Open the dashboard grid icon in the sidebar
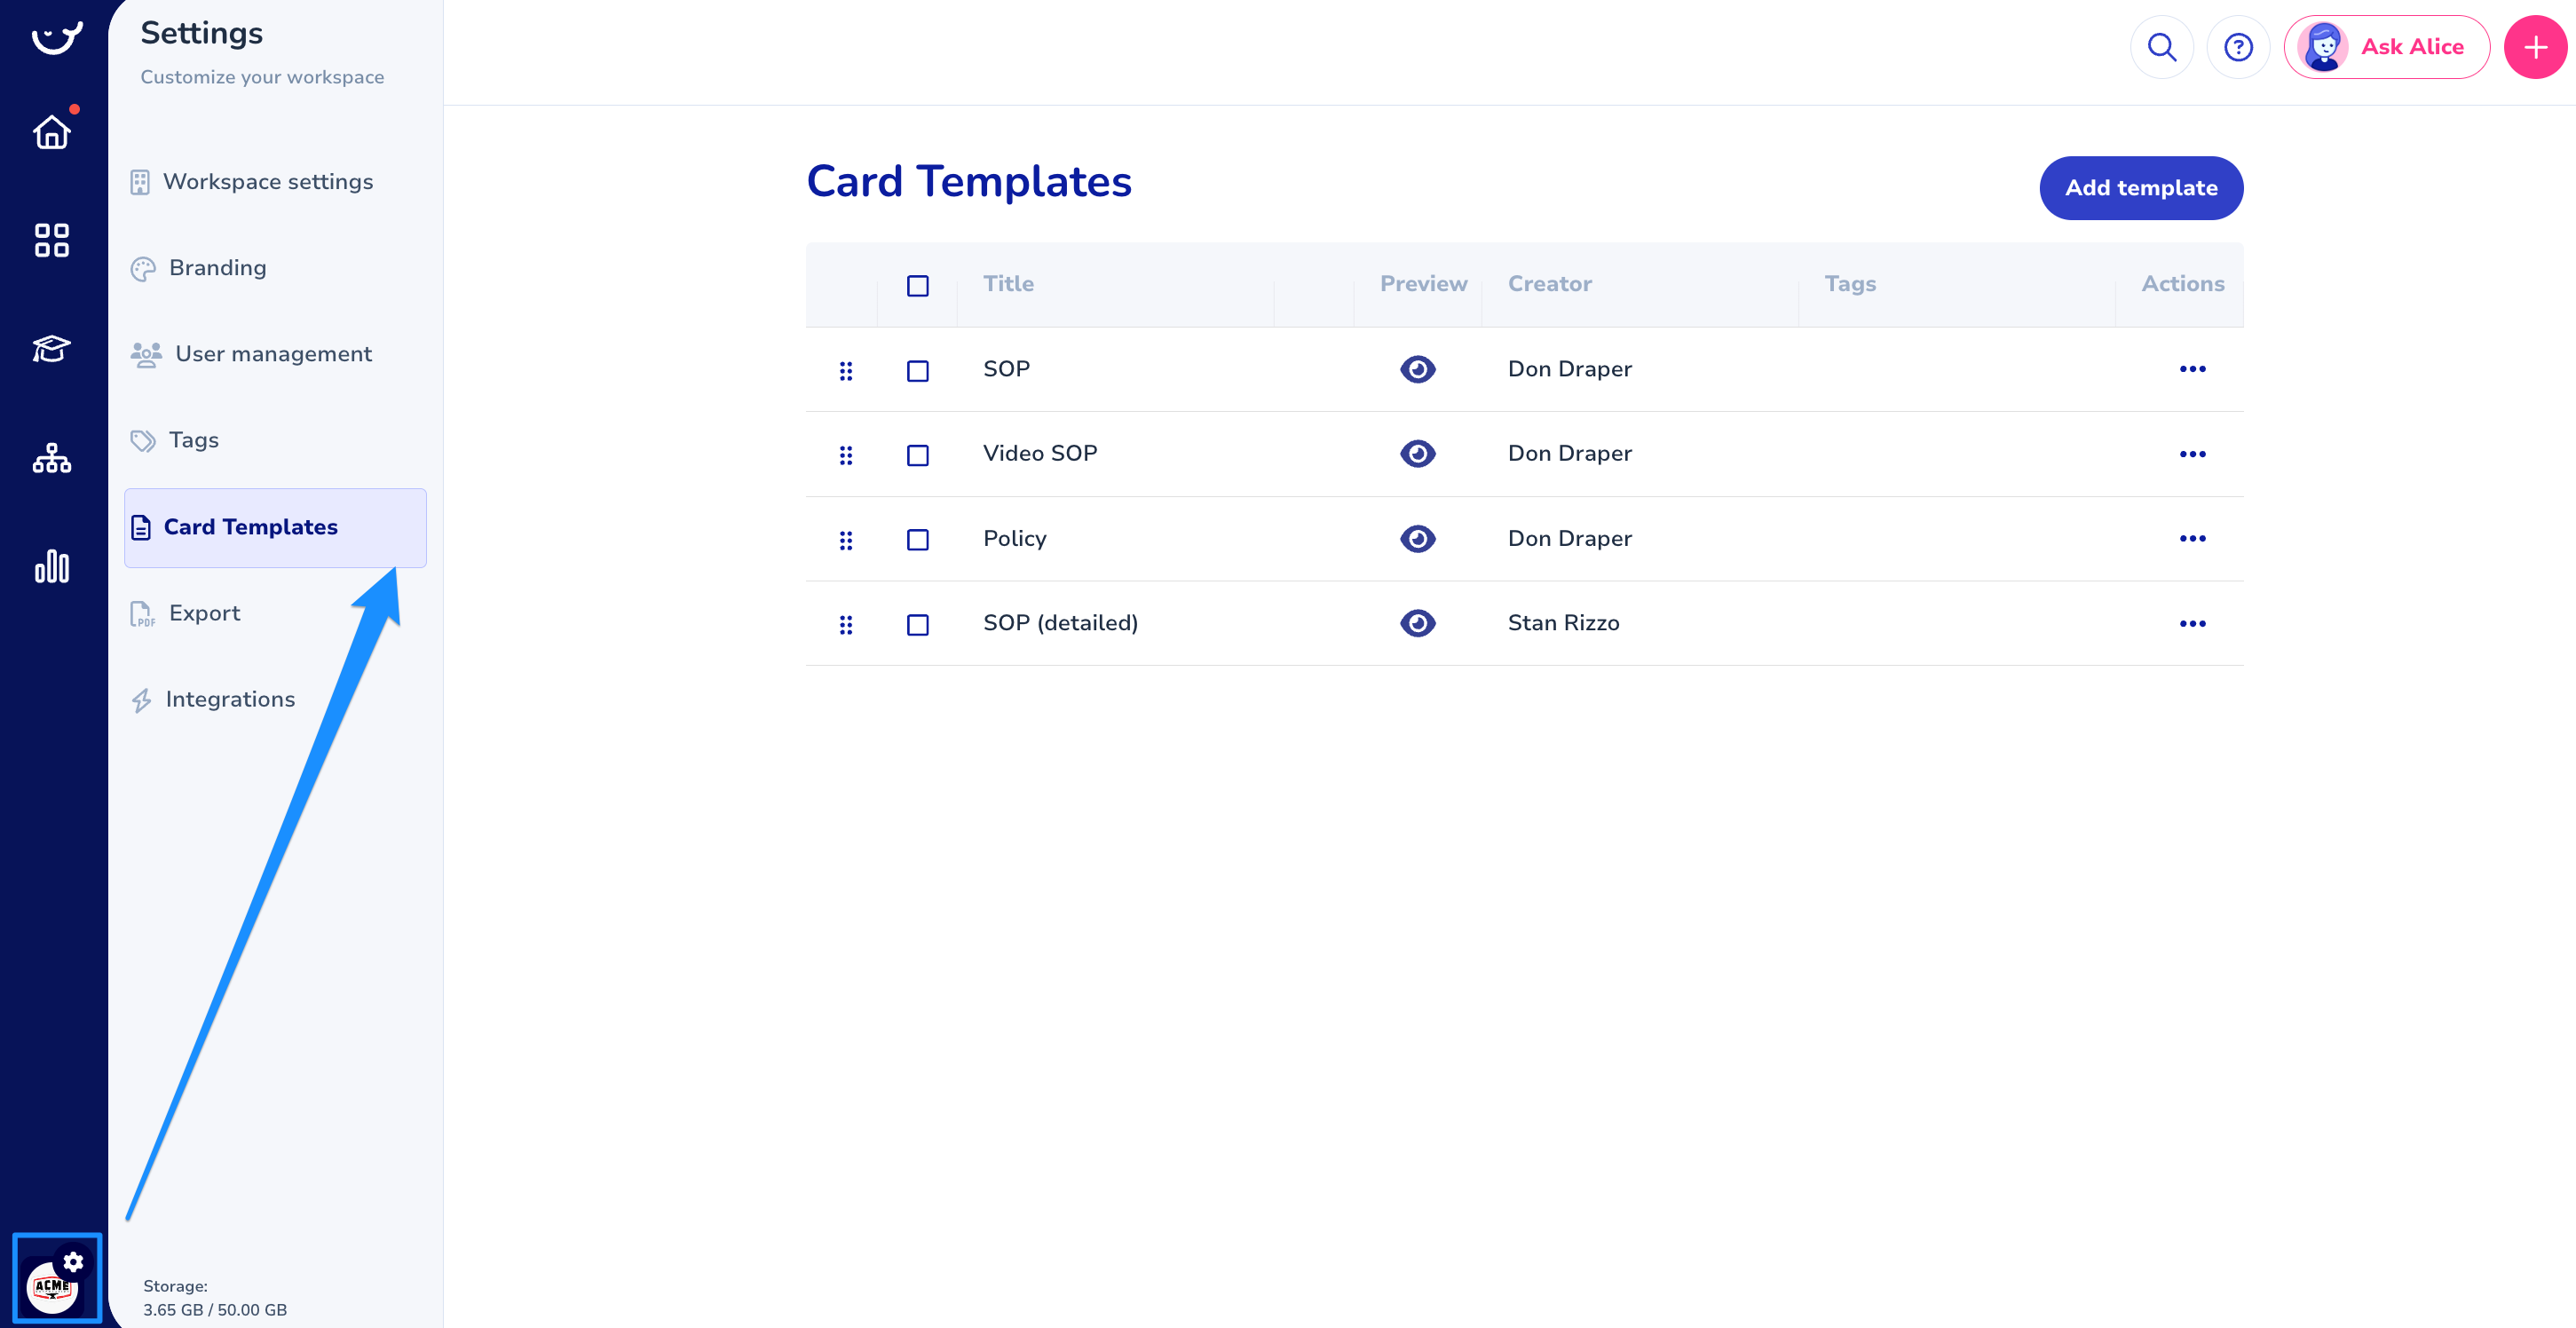This screenshot has width=2576, height=1328. 52,240
